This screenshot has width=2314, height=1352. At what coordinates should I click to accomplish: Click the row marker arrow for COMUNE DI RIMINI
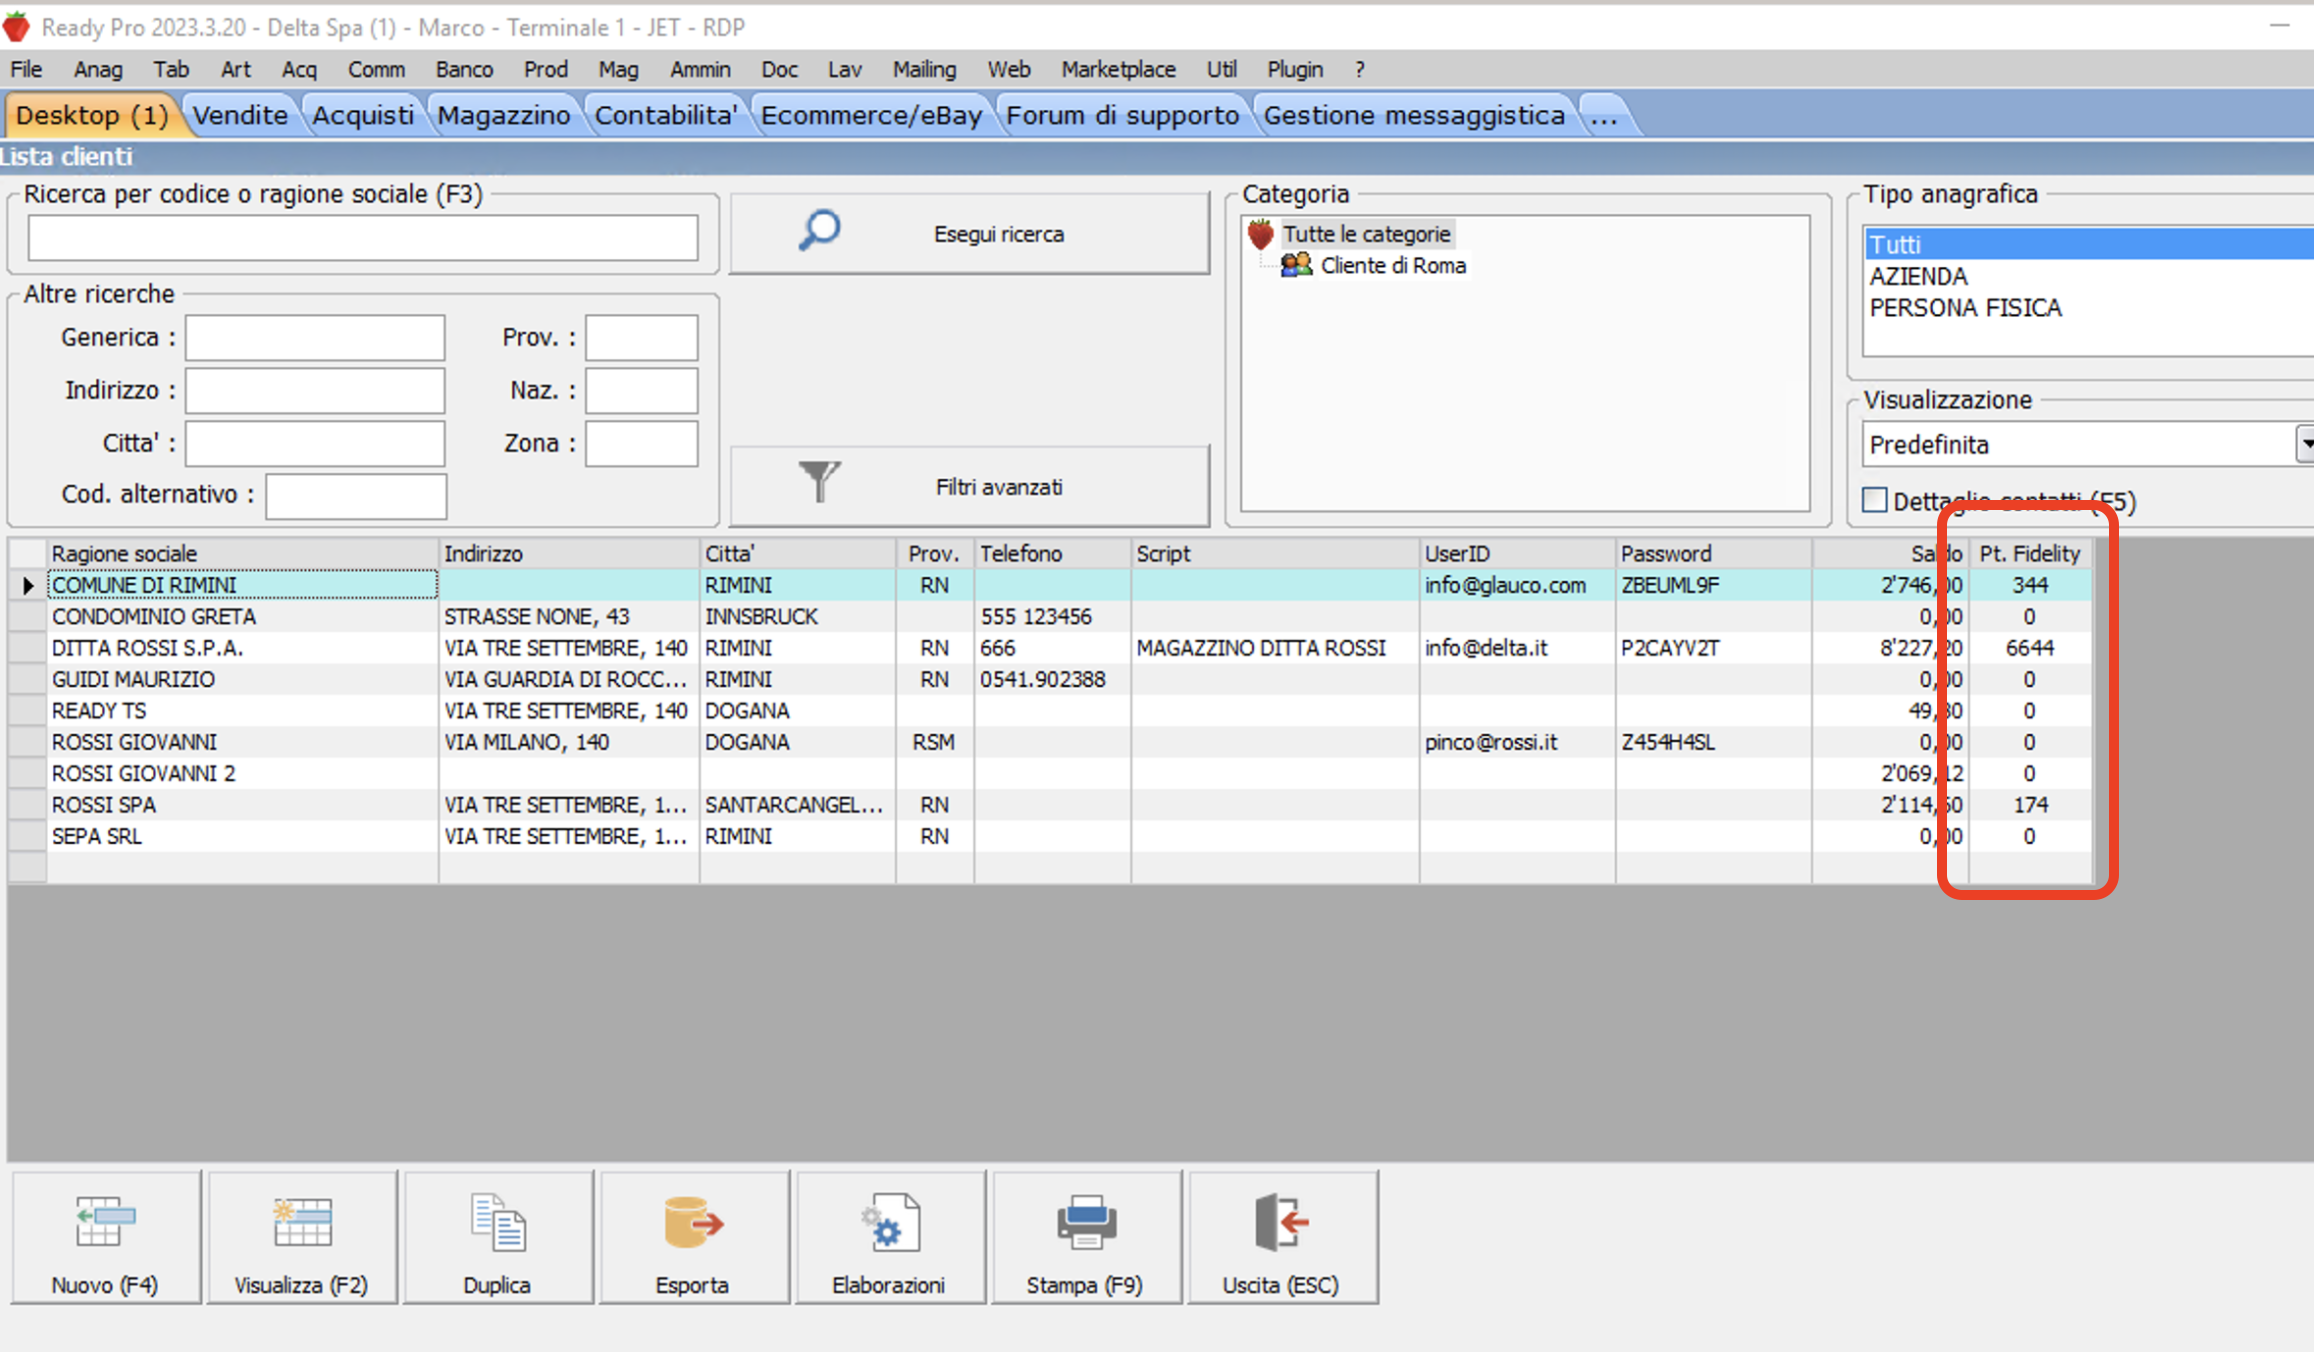click(28, 585)
